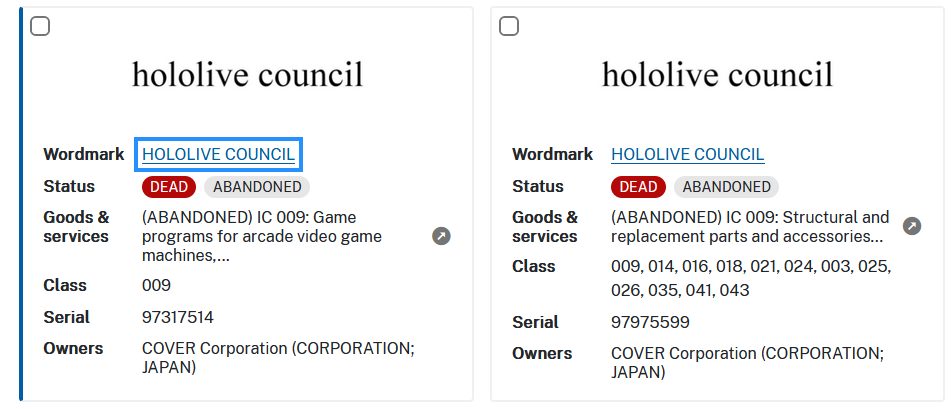Image resolution: width=951 pixels, height=409 pixels.
Task: Click the structural replacement parts description text
Action: click(x=749, y=227)
